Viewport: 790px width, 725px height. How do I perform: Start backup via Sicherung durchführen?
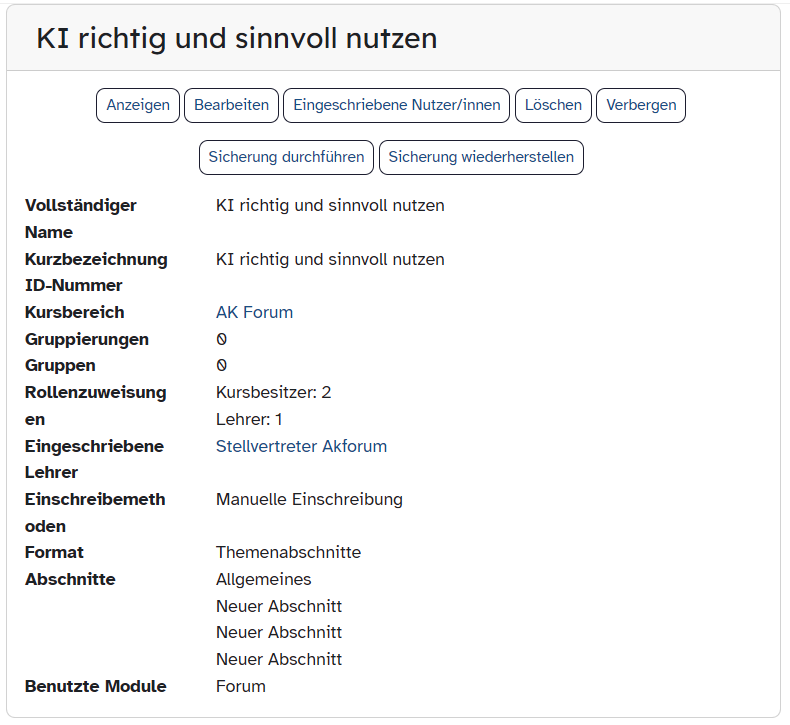tap(286, 157)
